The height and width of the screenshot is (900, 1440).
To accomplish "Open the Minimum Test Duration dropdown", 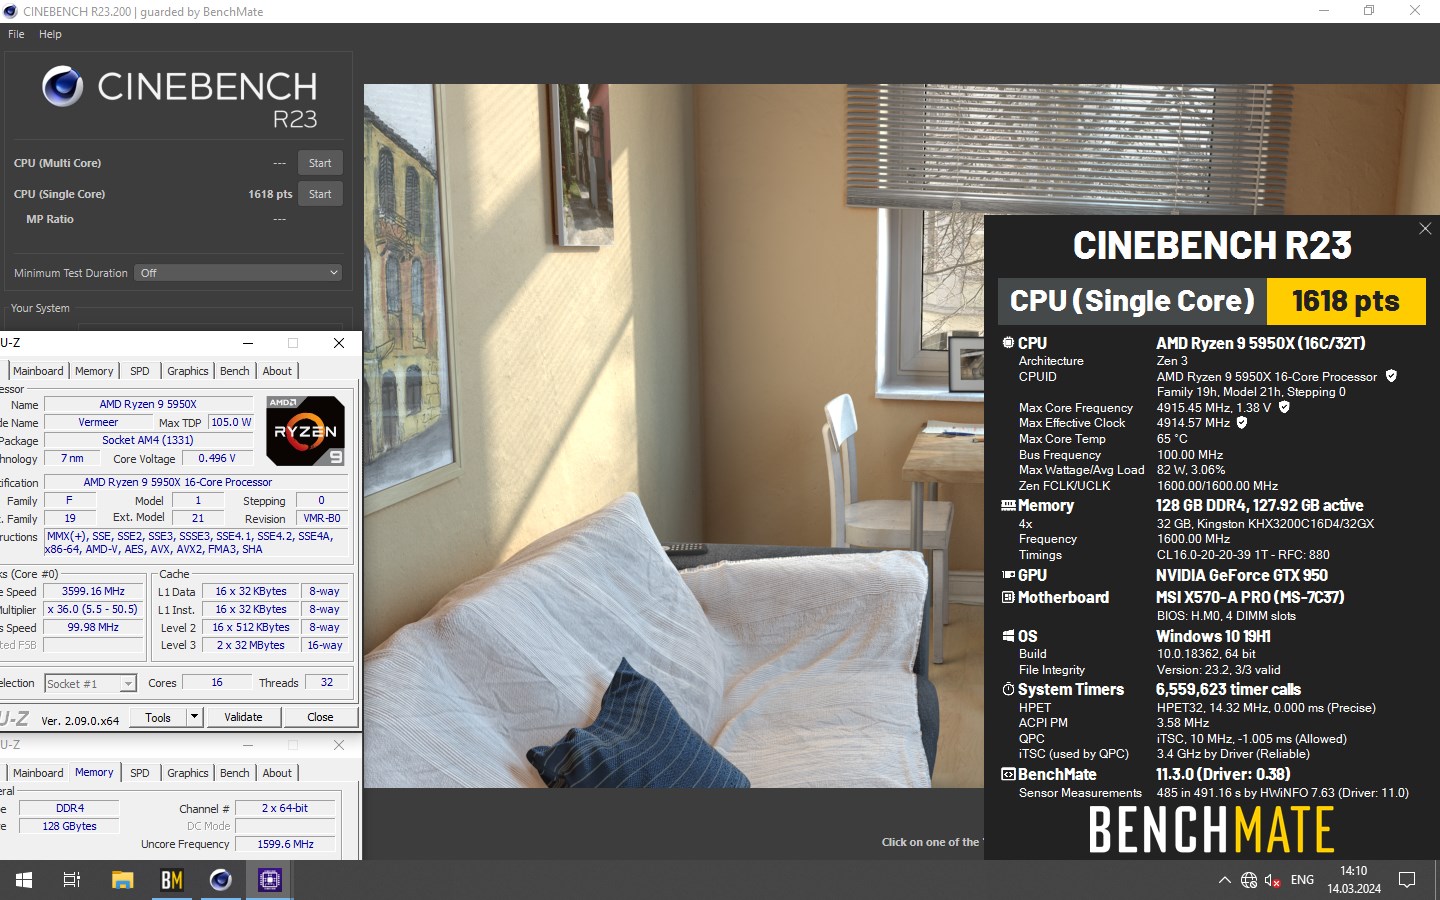I will (238, 273).
